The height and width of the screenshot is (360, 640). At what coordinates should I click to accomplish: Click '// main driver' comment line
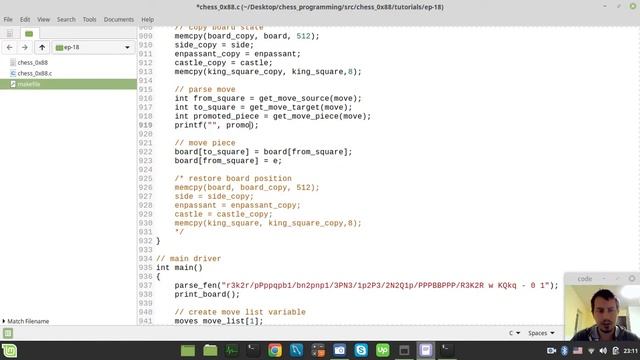coord(189,259)
